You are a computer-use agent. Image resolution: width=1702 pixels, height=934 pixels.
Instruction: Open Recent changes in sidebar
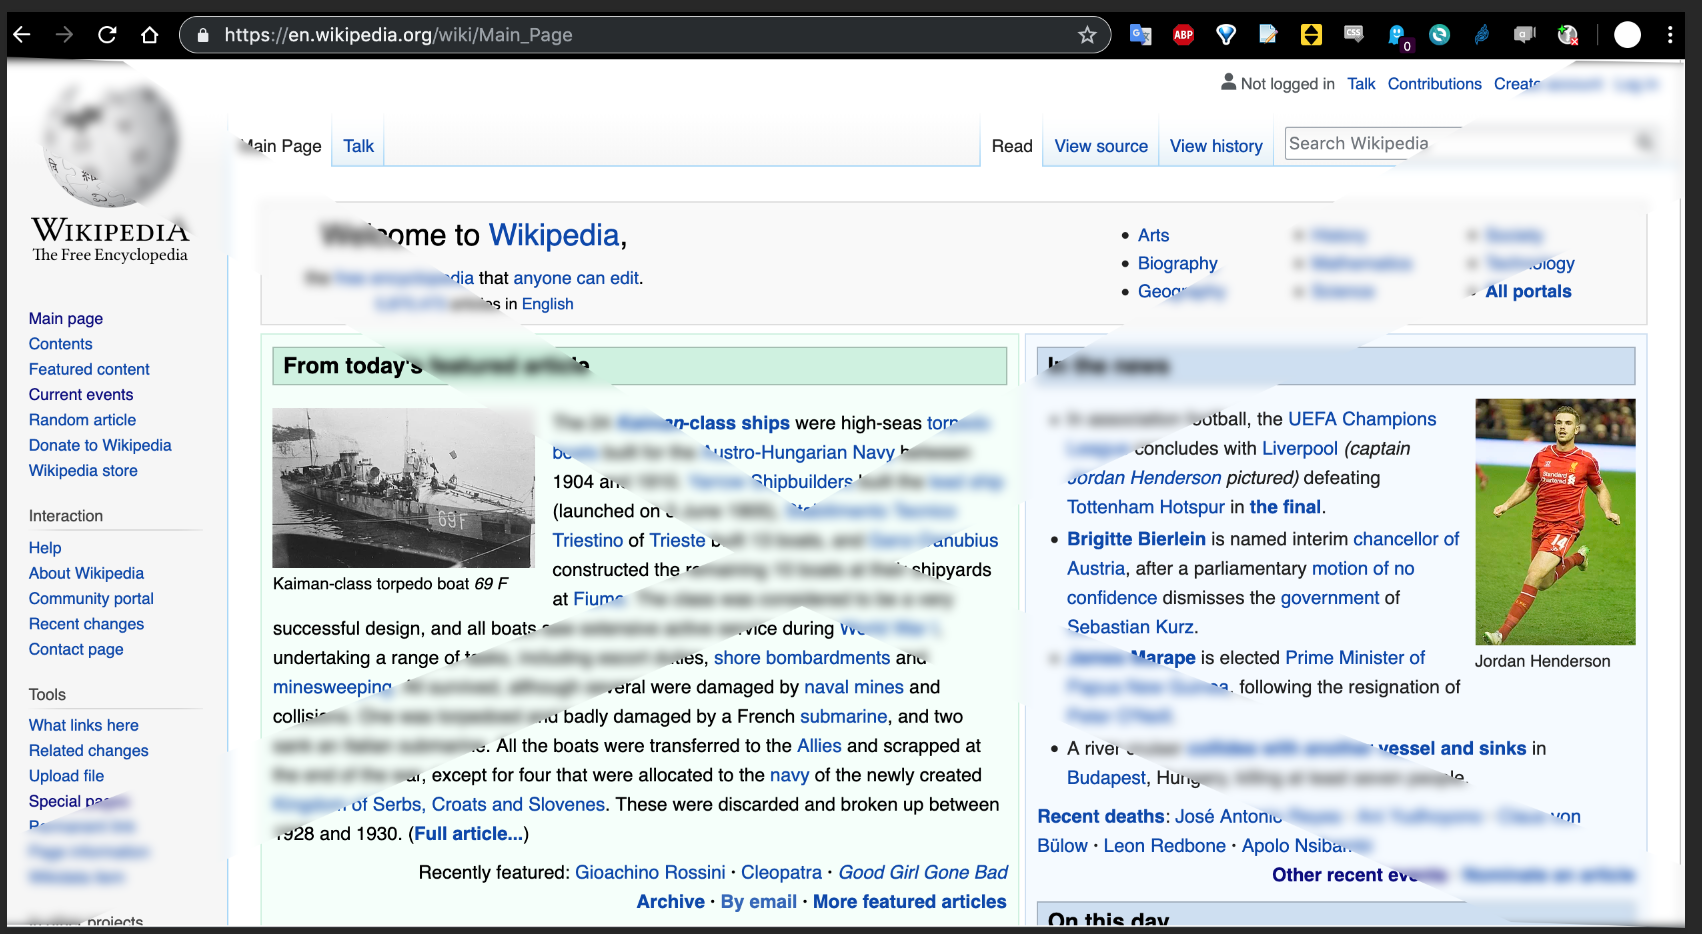click(x=86, y=624)
